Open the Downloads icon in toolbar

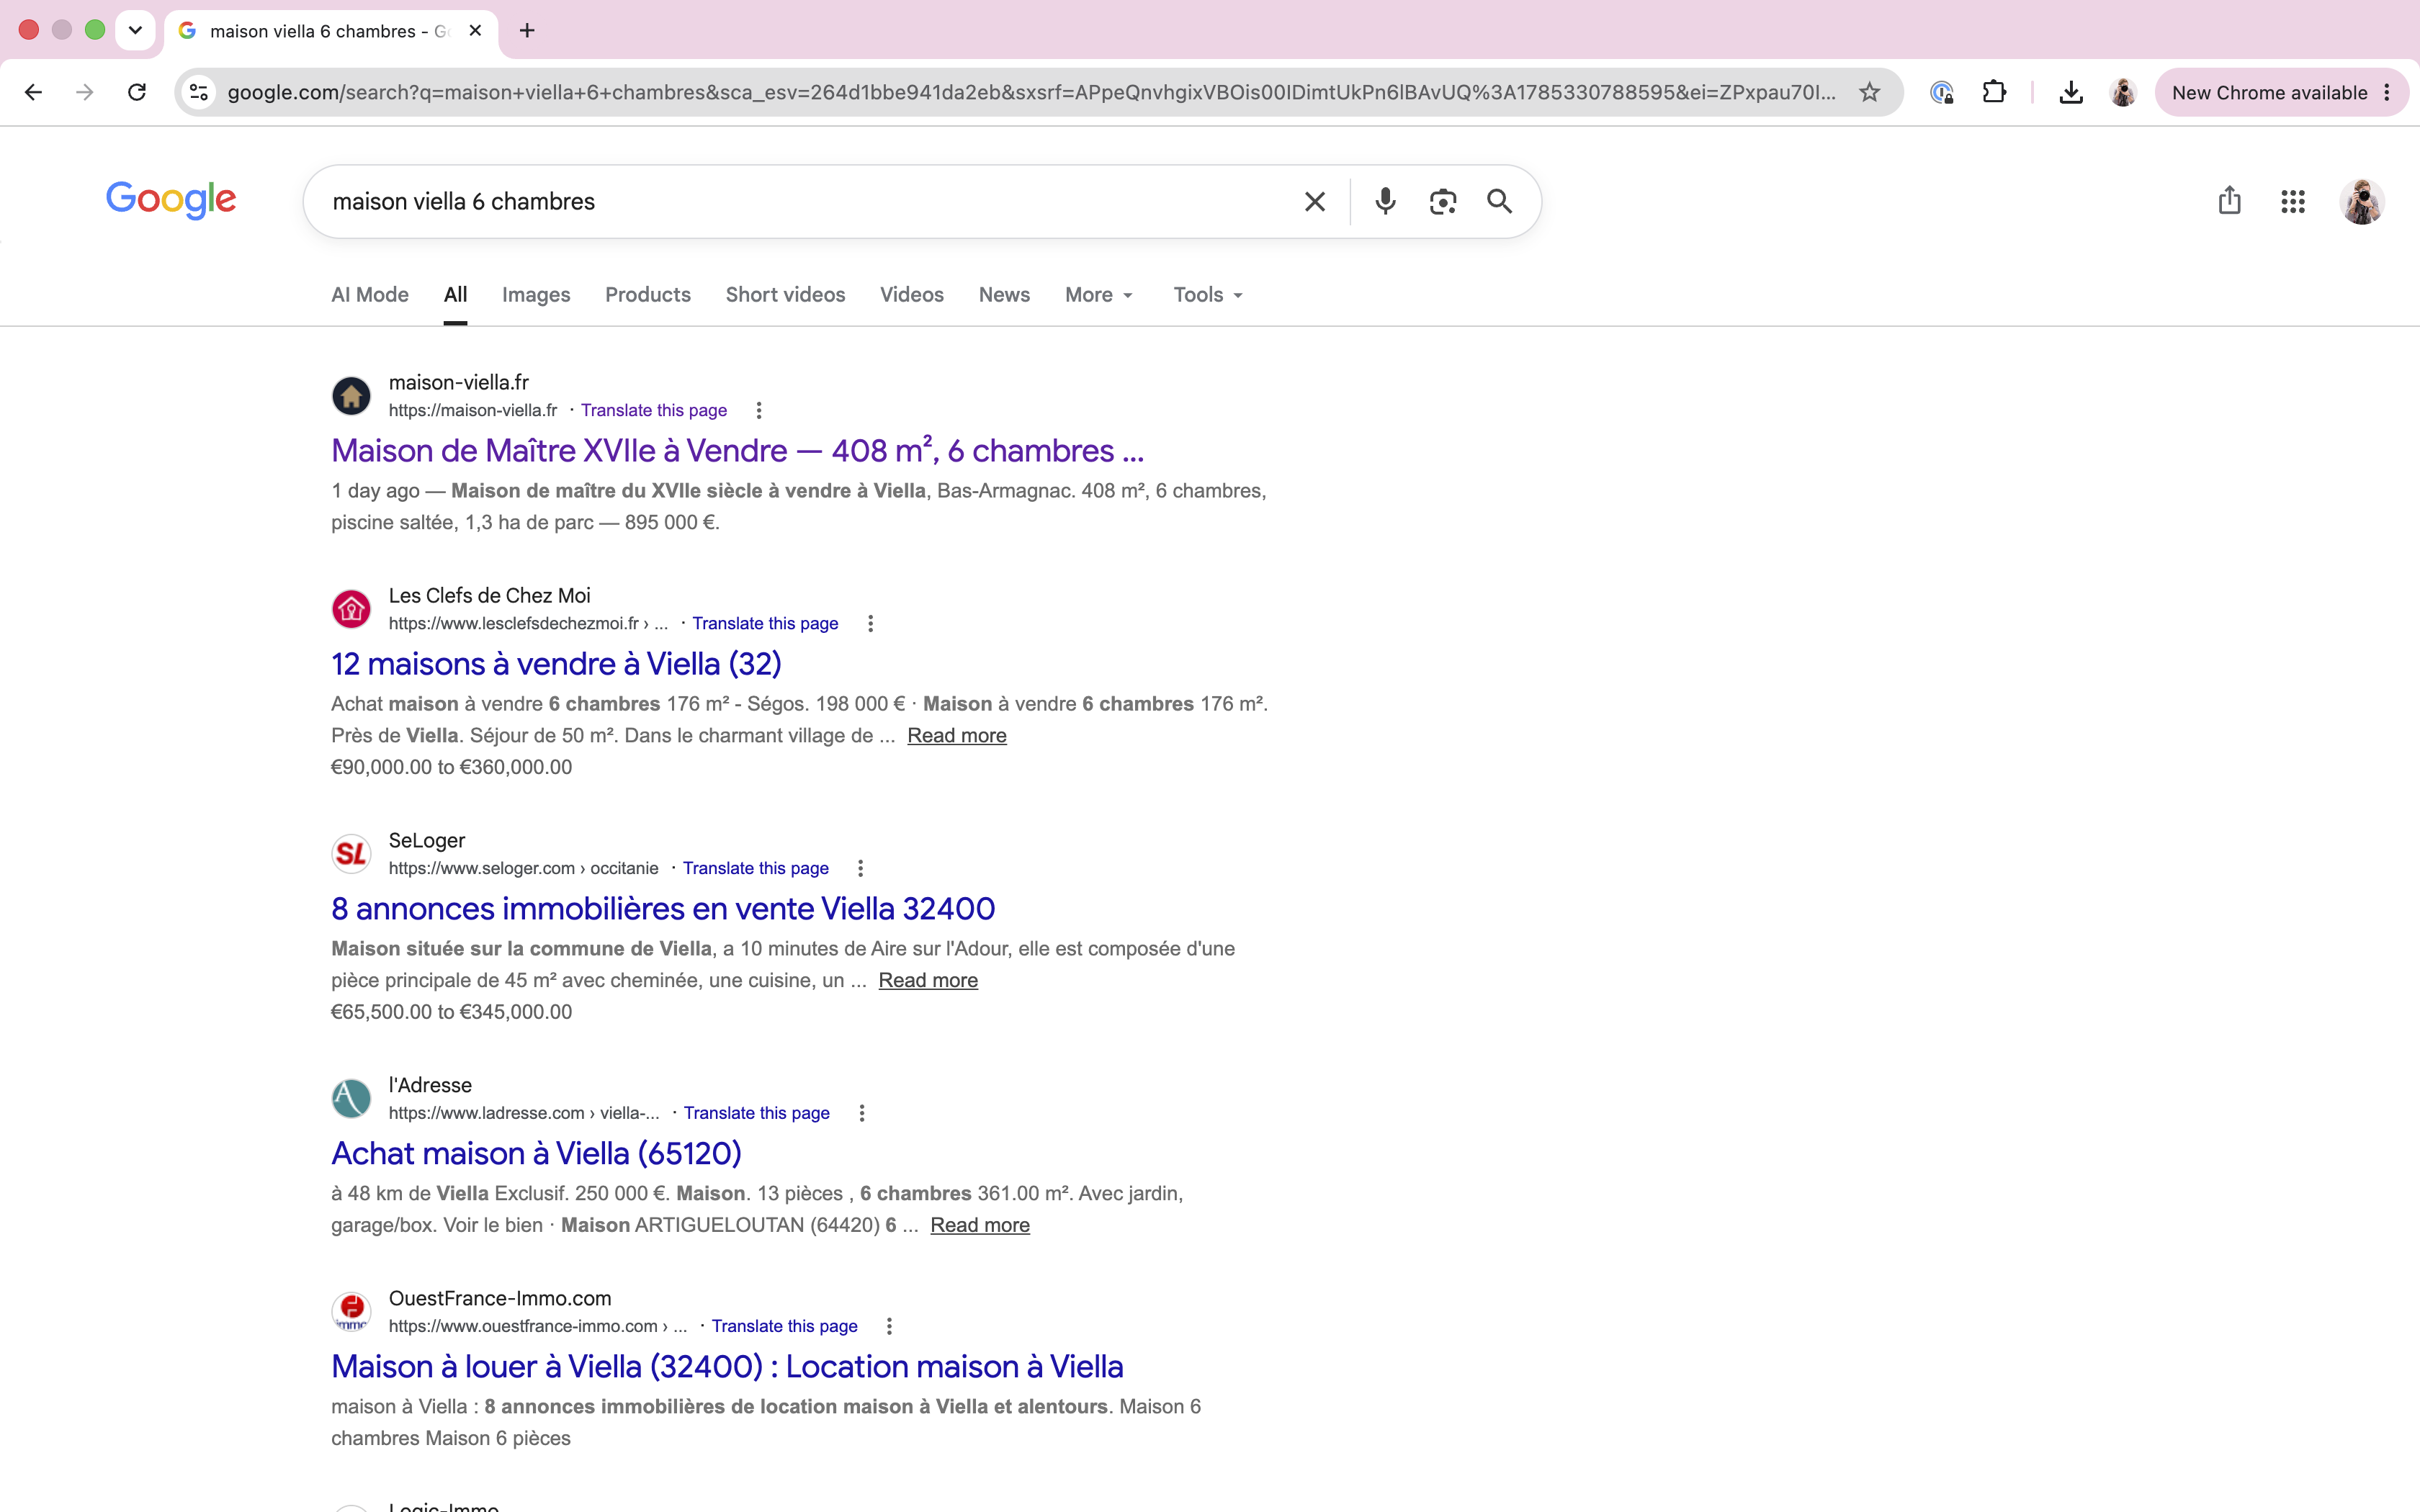click(2071, 92)
